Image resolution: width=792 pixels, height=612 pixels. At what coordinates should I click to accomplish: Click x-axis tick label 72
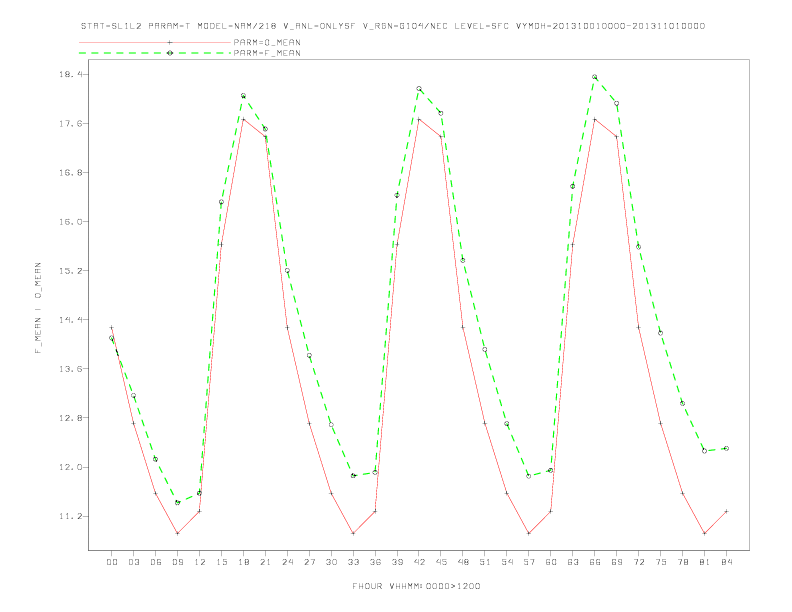point(638,562)
